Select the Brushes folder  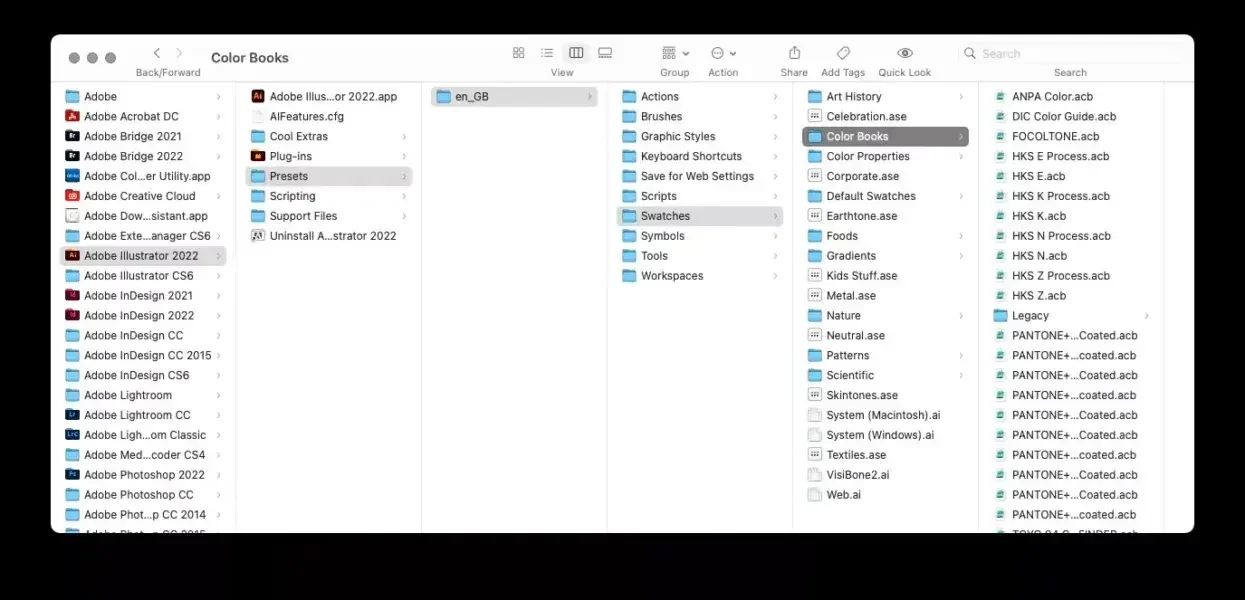point(661,116)
